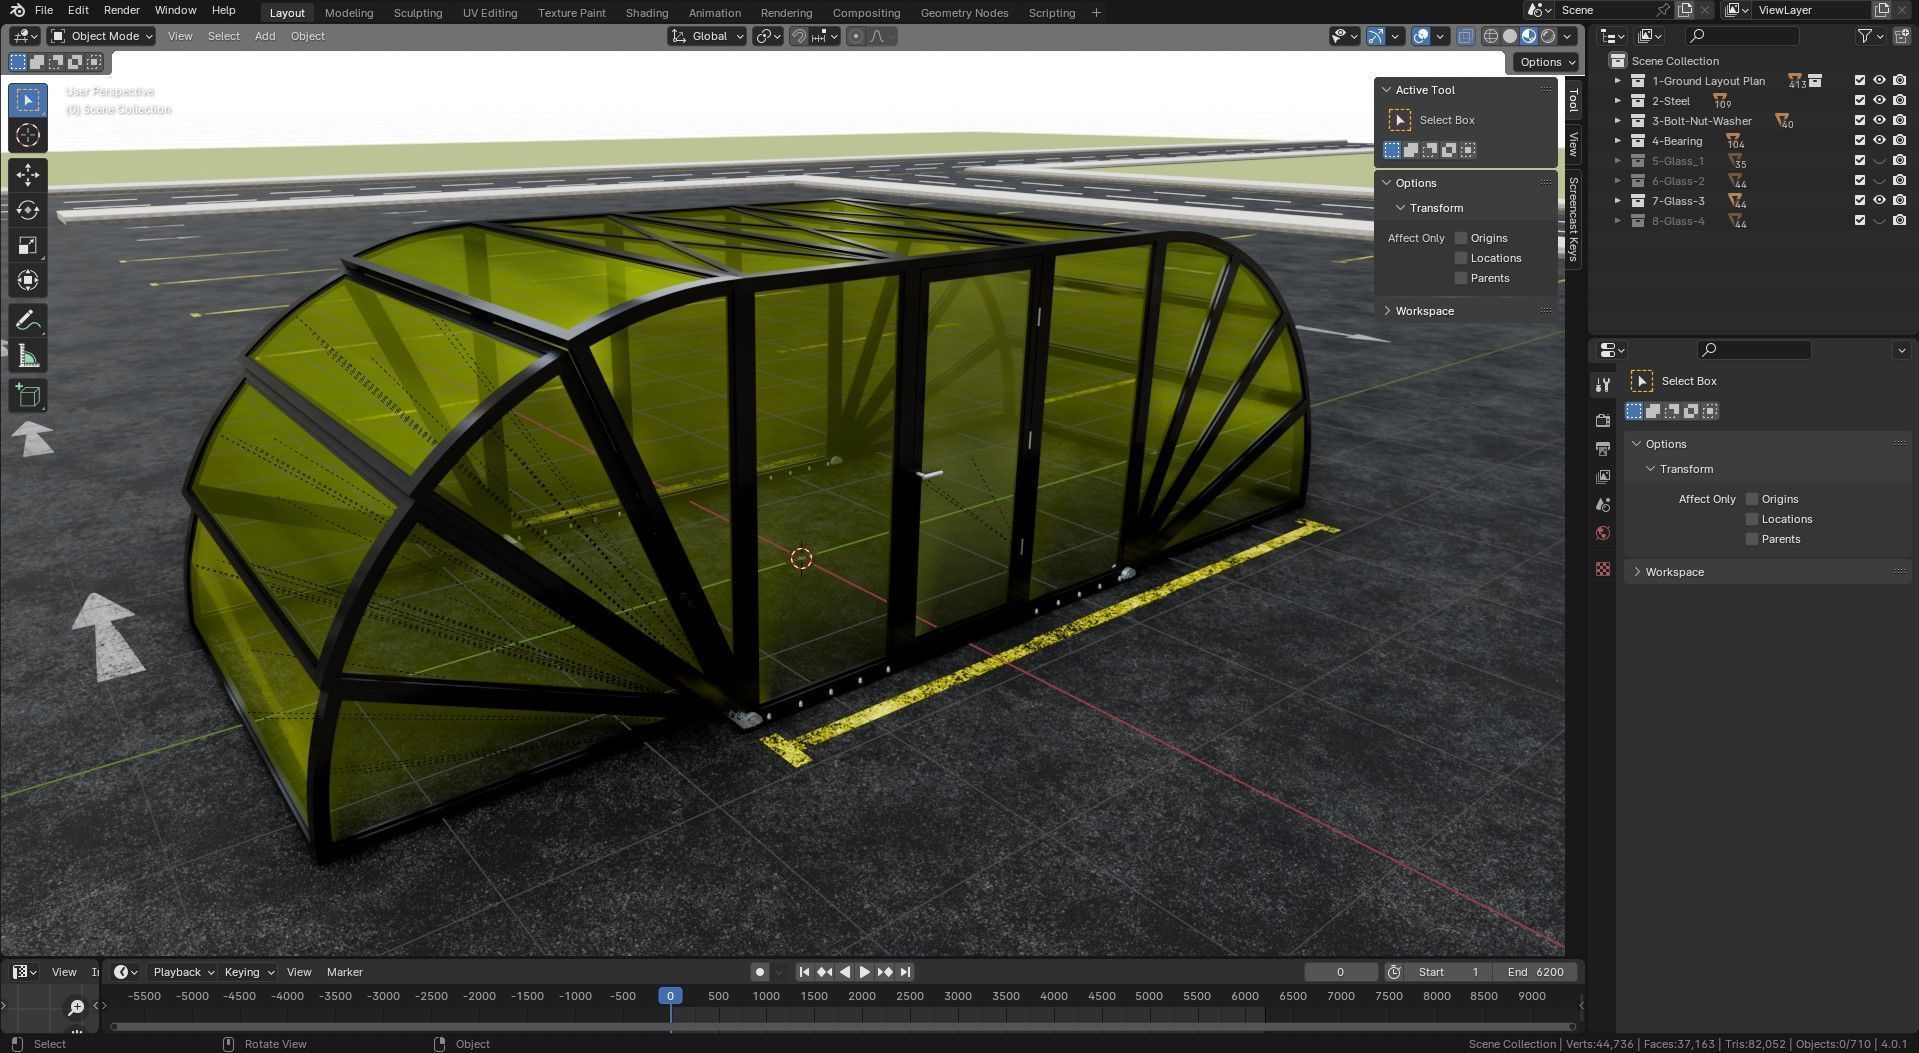Toggle auto keying record button
Viewport: 1919px width, 1053px height.
[759, 972]
